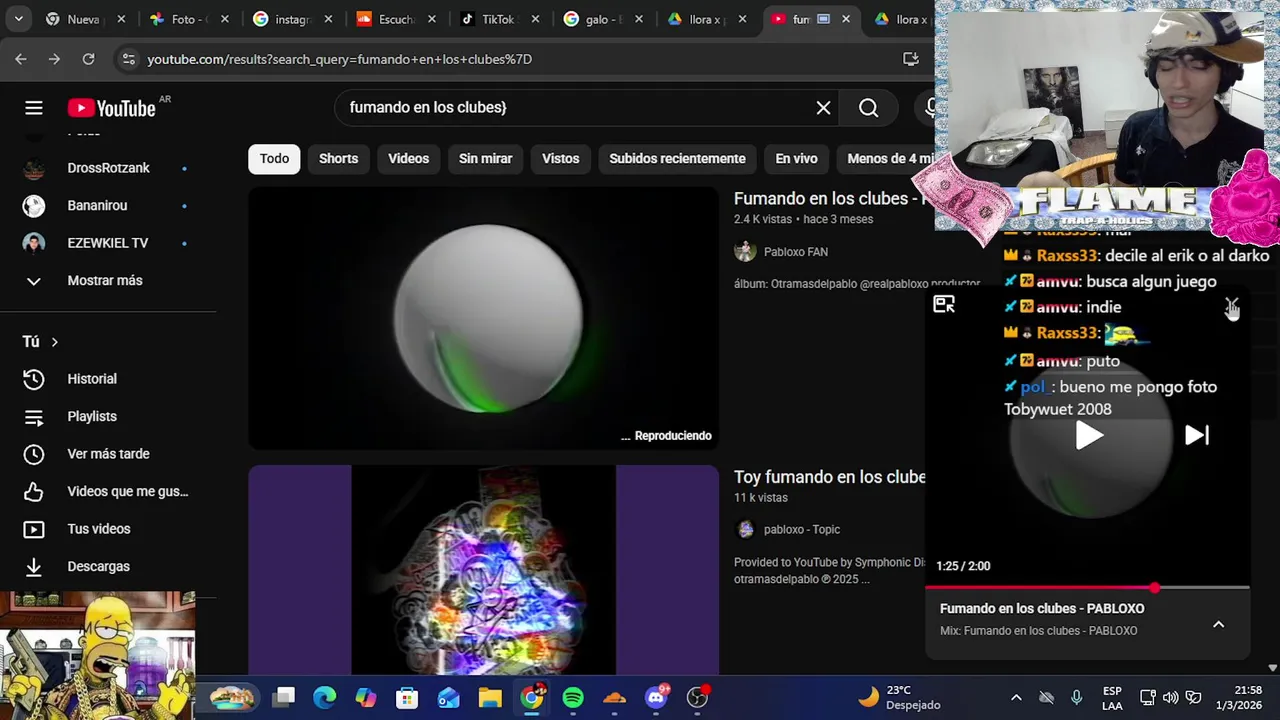Viewport: 1280px width, 720px height.
Task: Show hidden system tray icons chevron
Action: click(1016, 697)
